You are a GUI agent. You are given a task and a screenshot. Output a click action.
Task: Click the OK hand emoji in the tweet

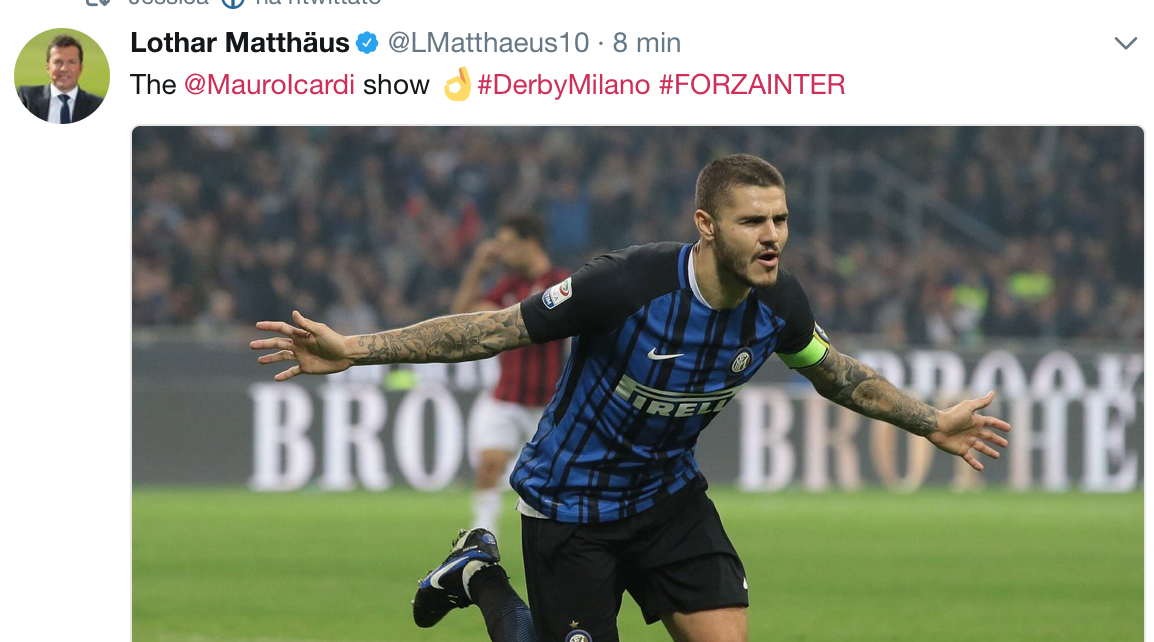point(458,84)
